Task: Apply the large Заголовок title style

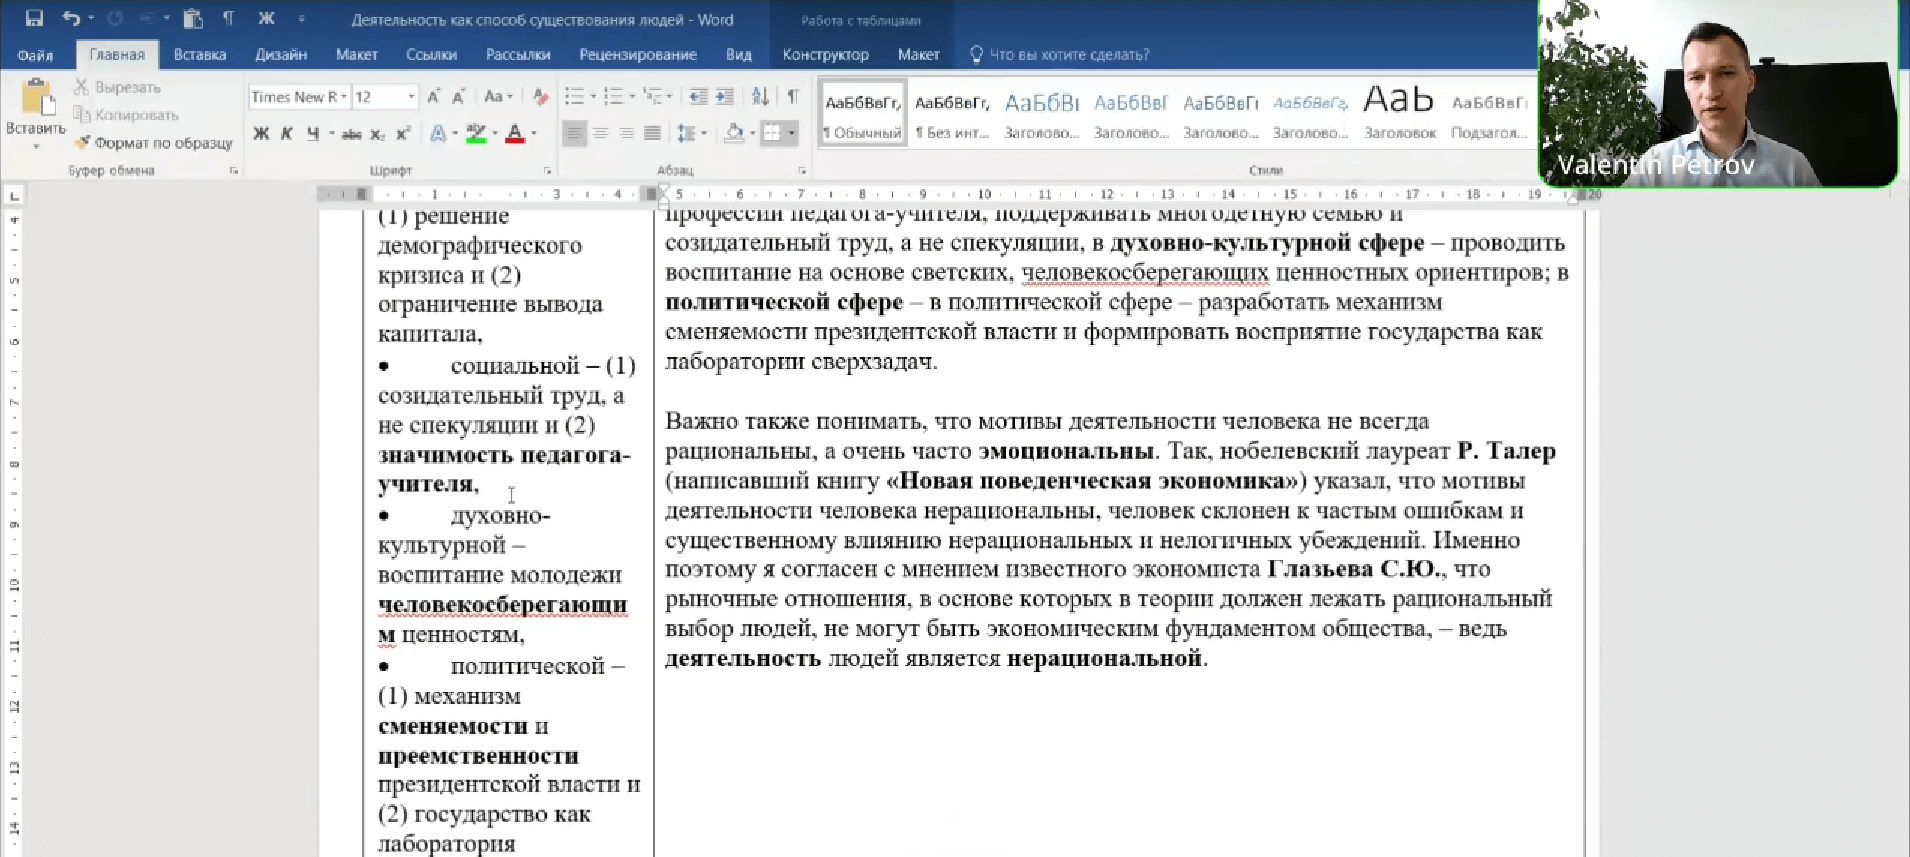Action: click(1400, 114)
